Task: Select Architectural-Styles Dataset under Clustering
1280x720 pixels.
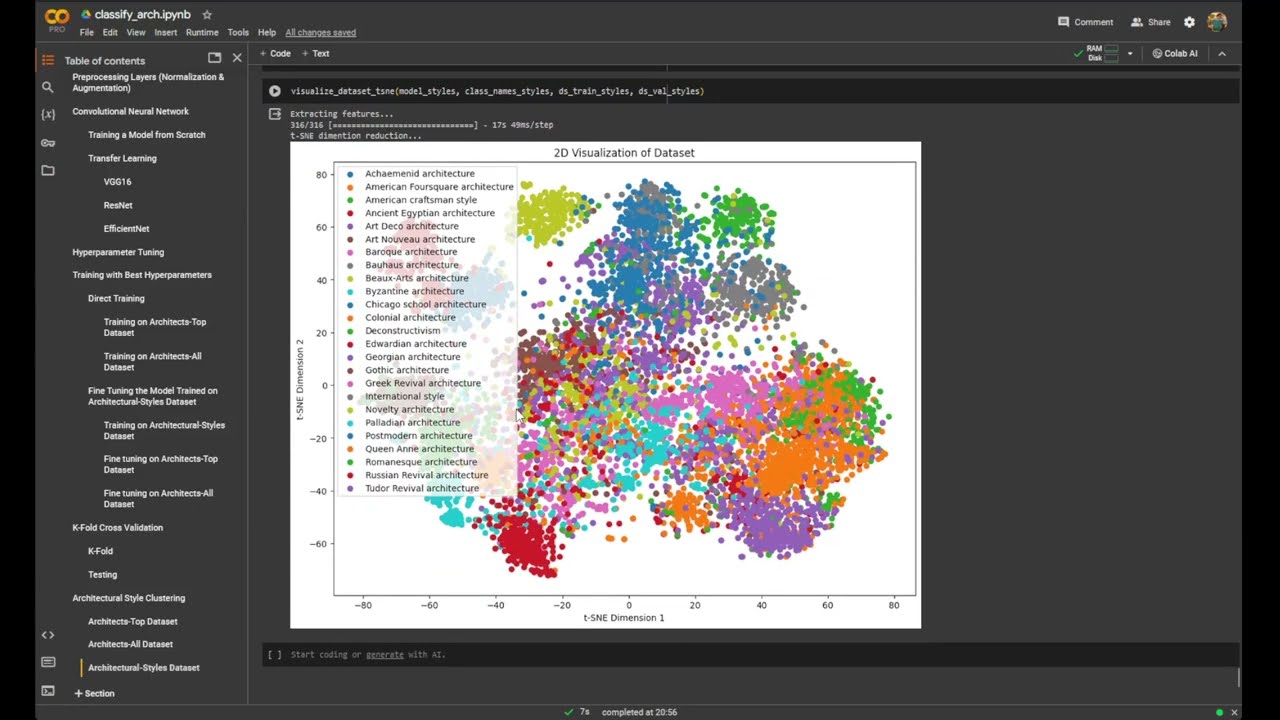Action: [144, 667]
